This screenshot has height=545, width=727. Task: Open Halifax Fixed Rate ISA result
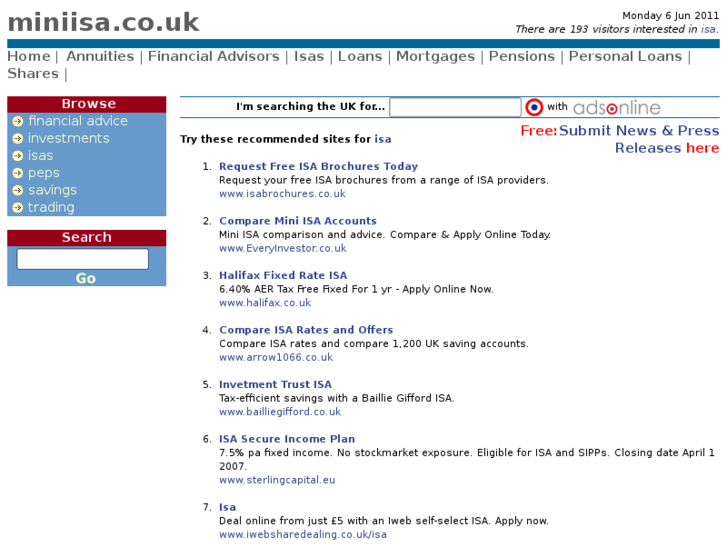(283, 276)
